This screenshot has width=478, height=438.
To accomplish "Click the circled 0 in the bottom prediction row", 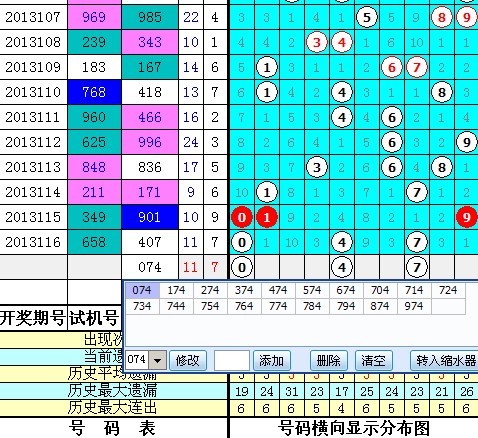I will (242, 267).
